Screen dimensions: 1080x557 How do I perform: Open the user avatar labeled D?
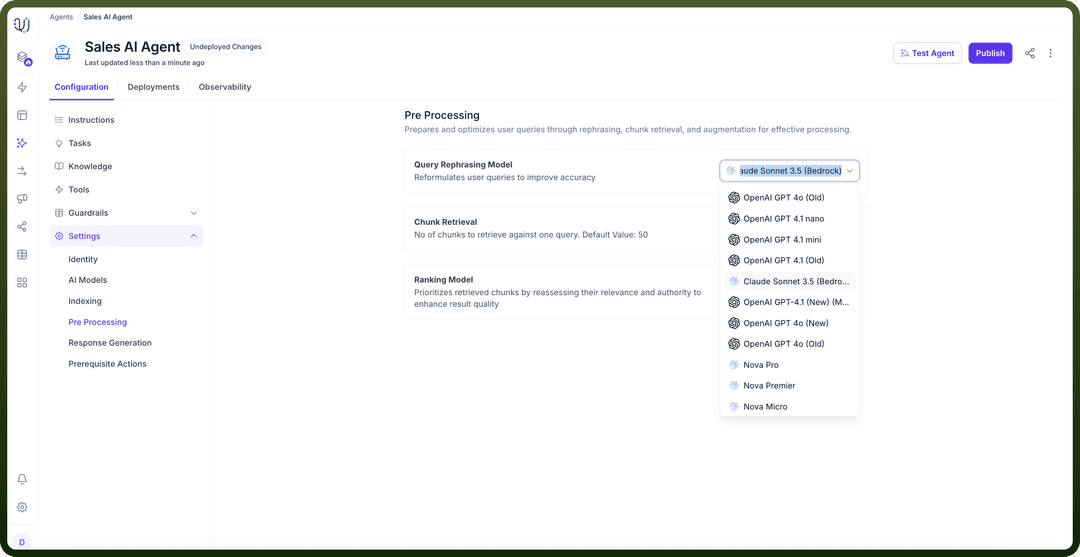pos(22,542)
